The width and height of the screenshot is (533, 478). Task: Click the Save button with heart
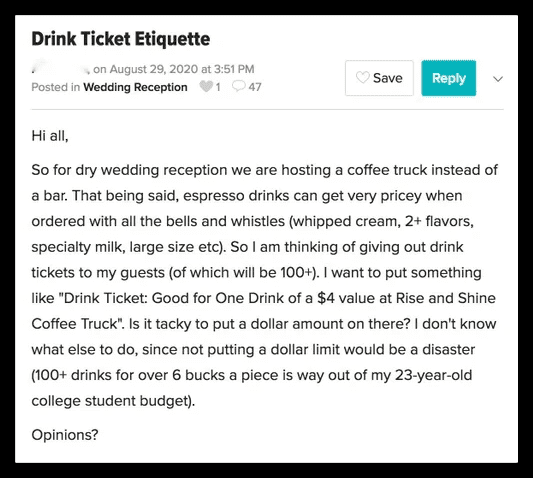379,78
